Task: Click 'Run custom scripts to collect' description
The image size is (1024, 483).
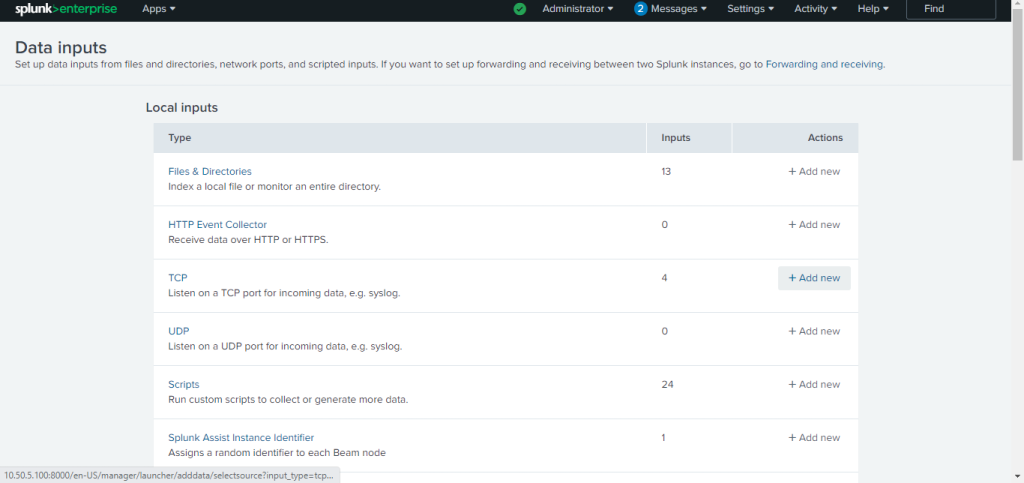Action: 288,399
